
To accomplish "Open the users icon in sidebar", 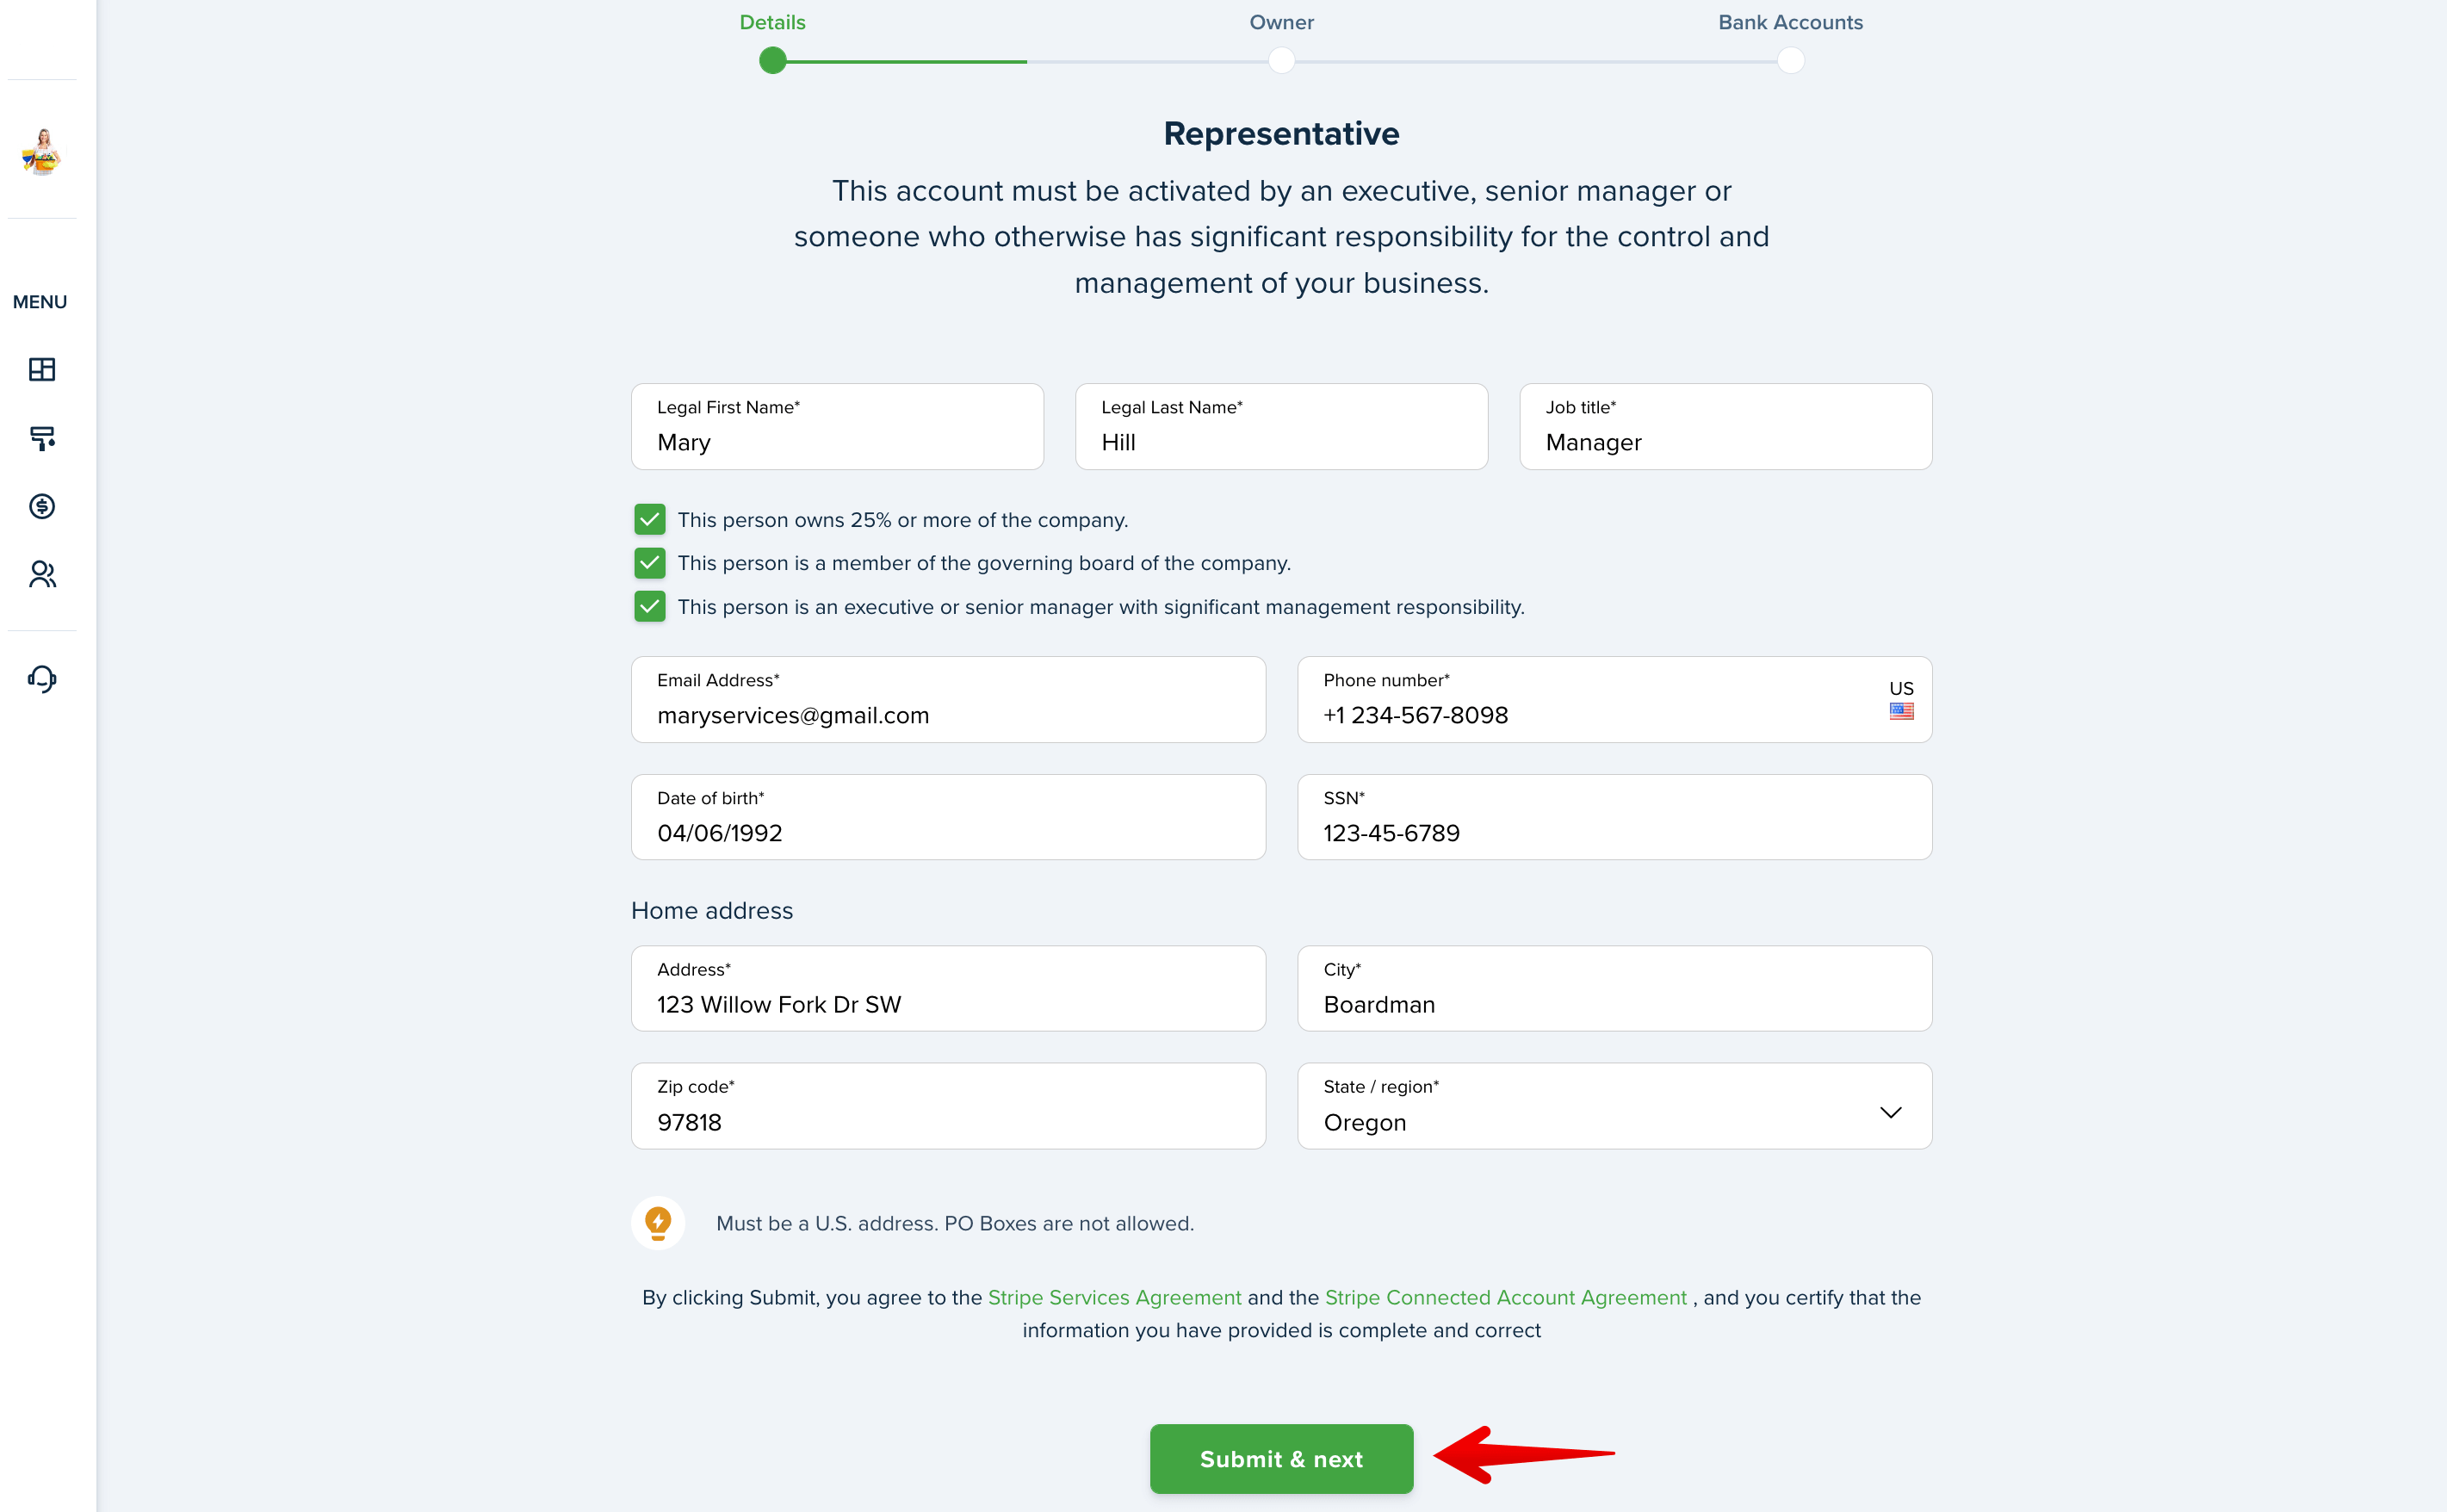I will pyautogui.click(x=42, y=574).
